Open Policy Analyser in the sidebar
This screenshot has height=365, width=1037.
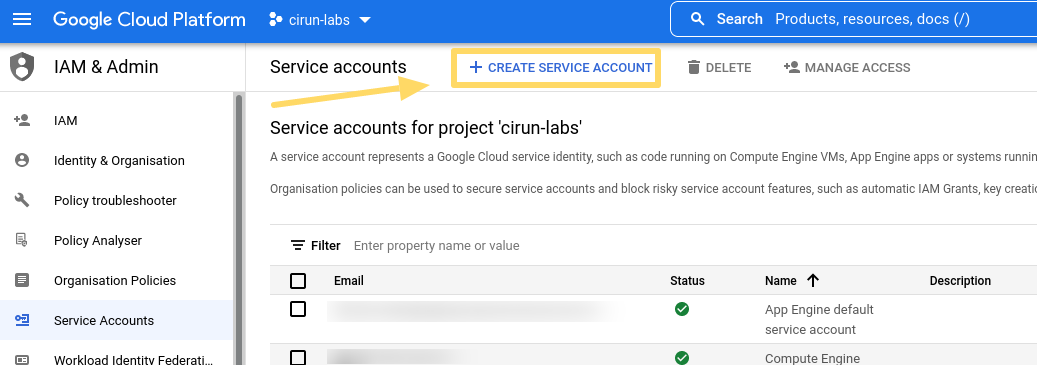pos(98,241)
